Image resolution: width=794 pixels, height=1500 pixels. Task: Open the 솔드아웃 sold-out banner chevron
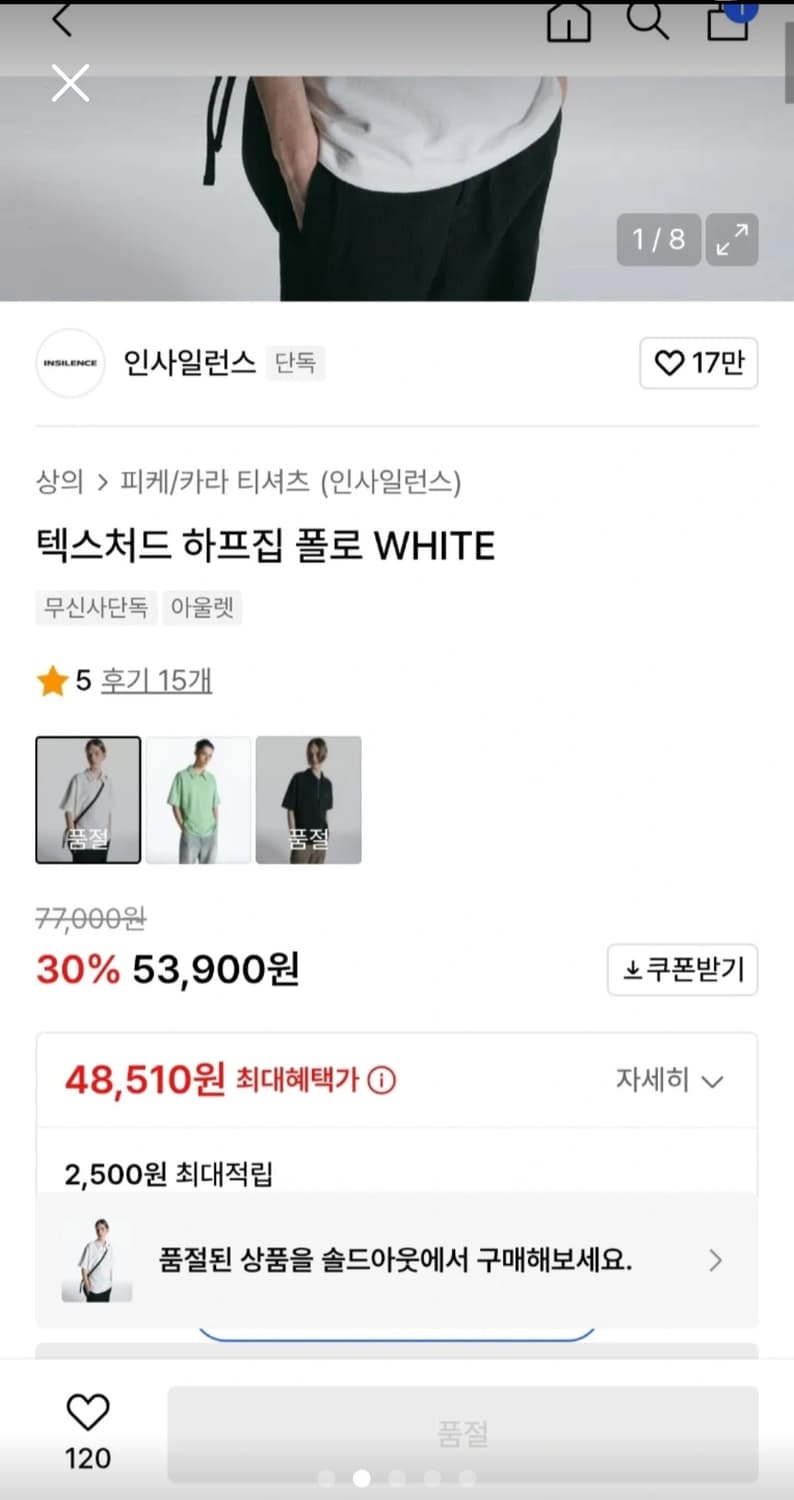pos(715,1261)
